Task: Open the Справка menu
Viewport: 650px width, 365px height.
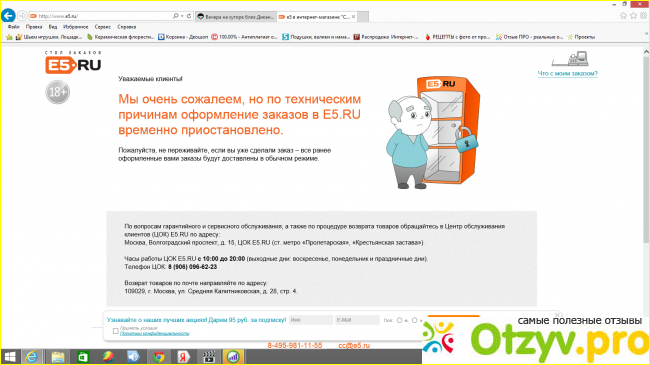Action: click(x=126, y=27)
